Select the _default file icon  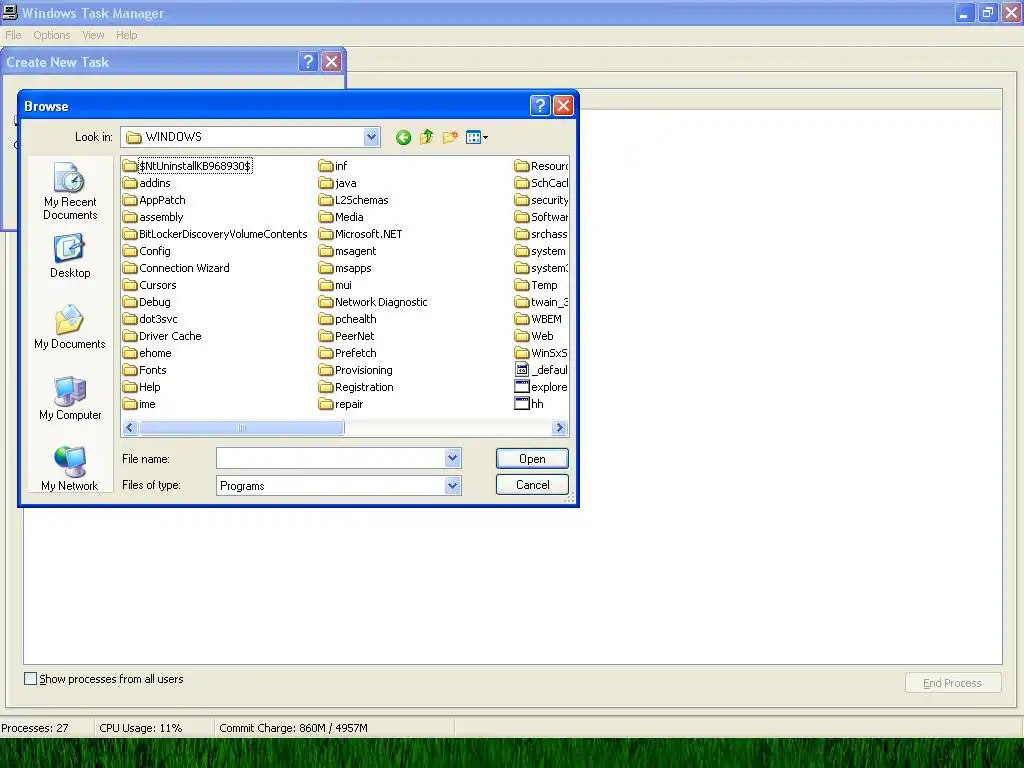point(522,370)
